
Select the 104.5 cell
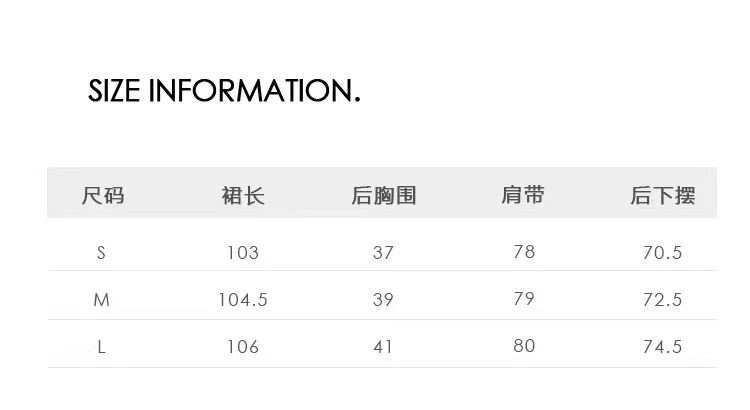(243, 300)
